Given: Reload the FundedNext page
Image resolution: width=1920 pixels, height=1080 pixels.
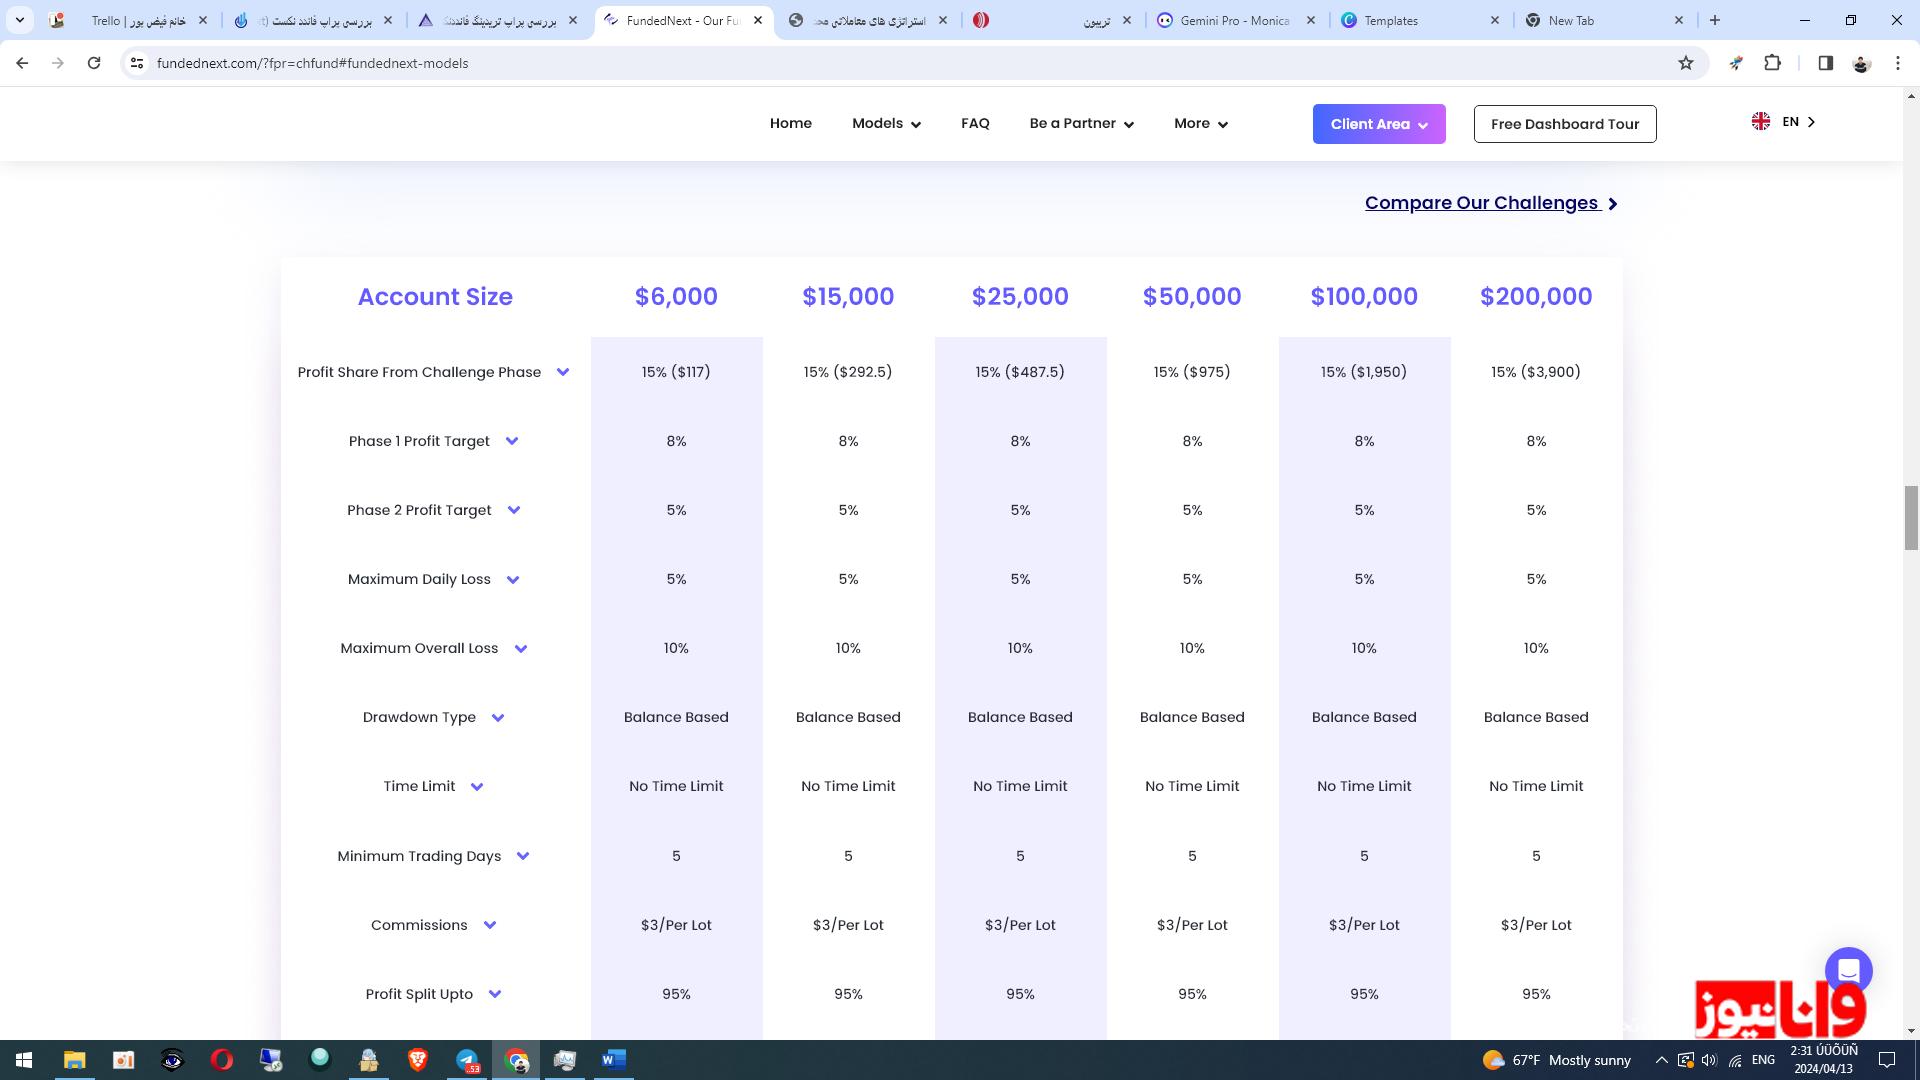Looking at the screenshot, I should click(94, 63).
